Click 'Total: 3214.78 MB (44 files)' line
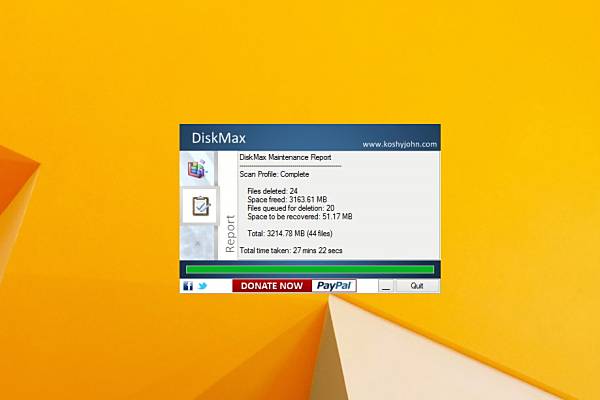600x400 pixels. (x=290, y=233)
